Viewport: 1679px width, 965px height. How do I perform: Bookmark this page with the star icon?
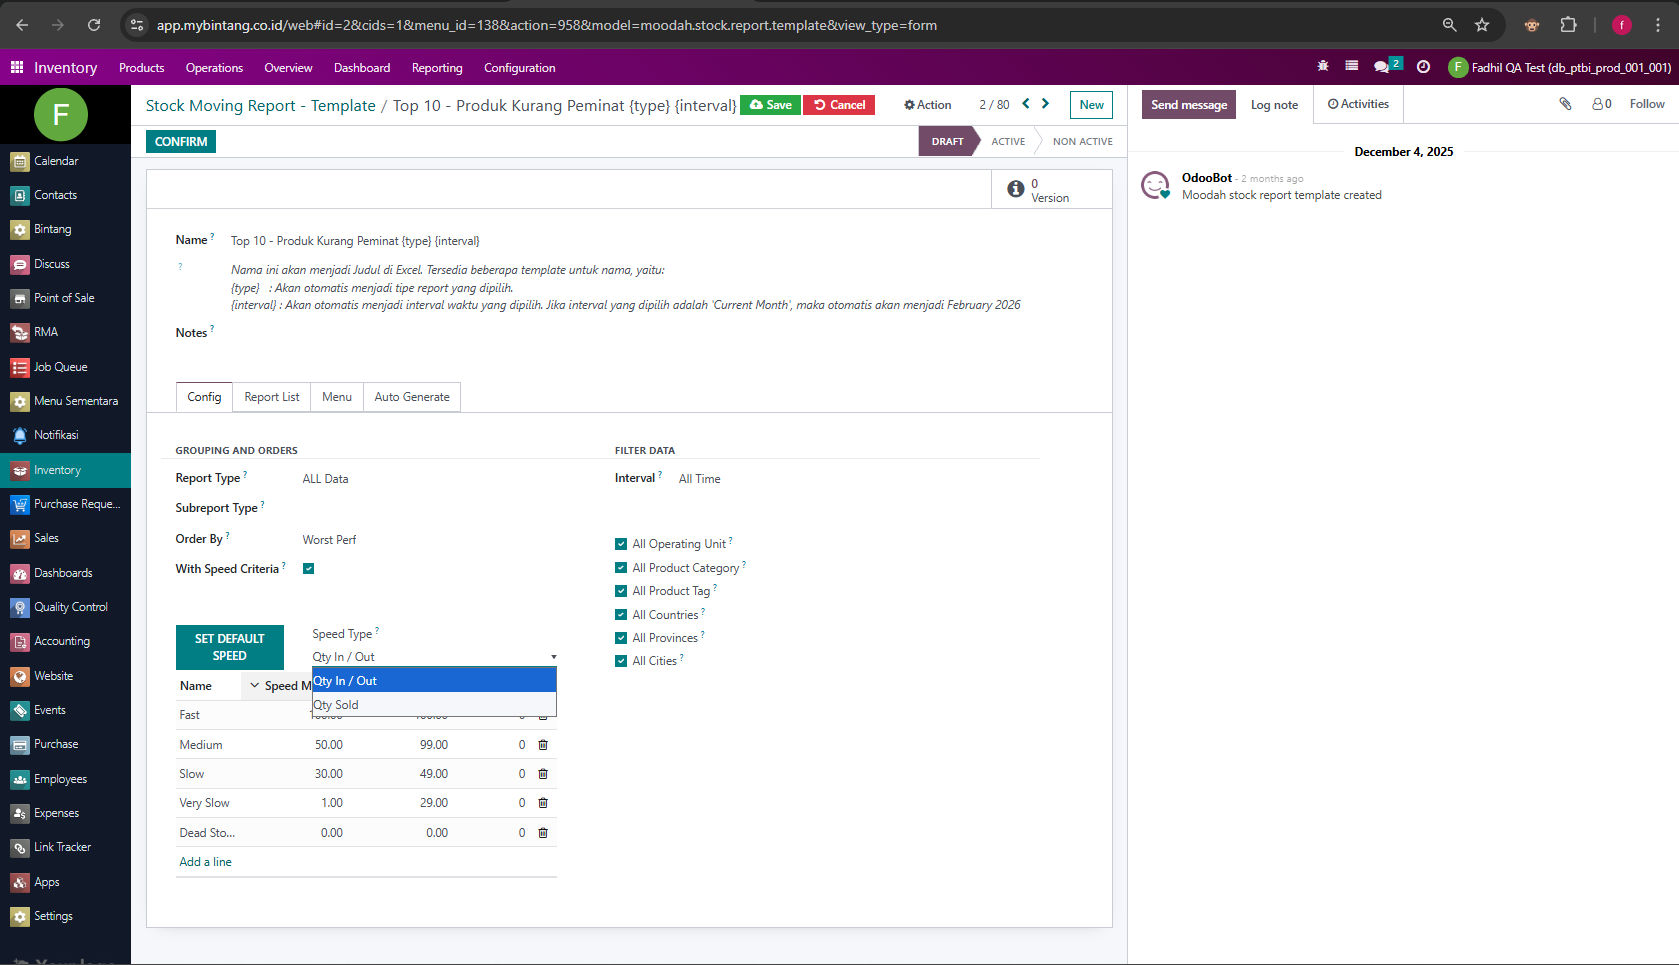tap(1482, 25)
